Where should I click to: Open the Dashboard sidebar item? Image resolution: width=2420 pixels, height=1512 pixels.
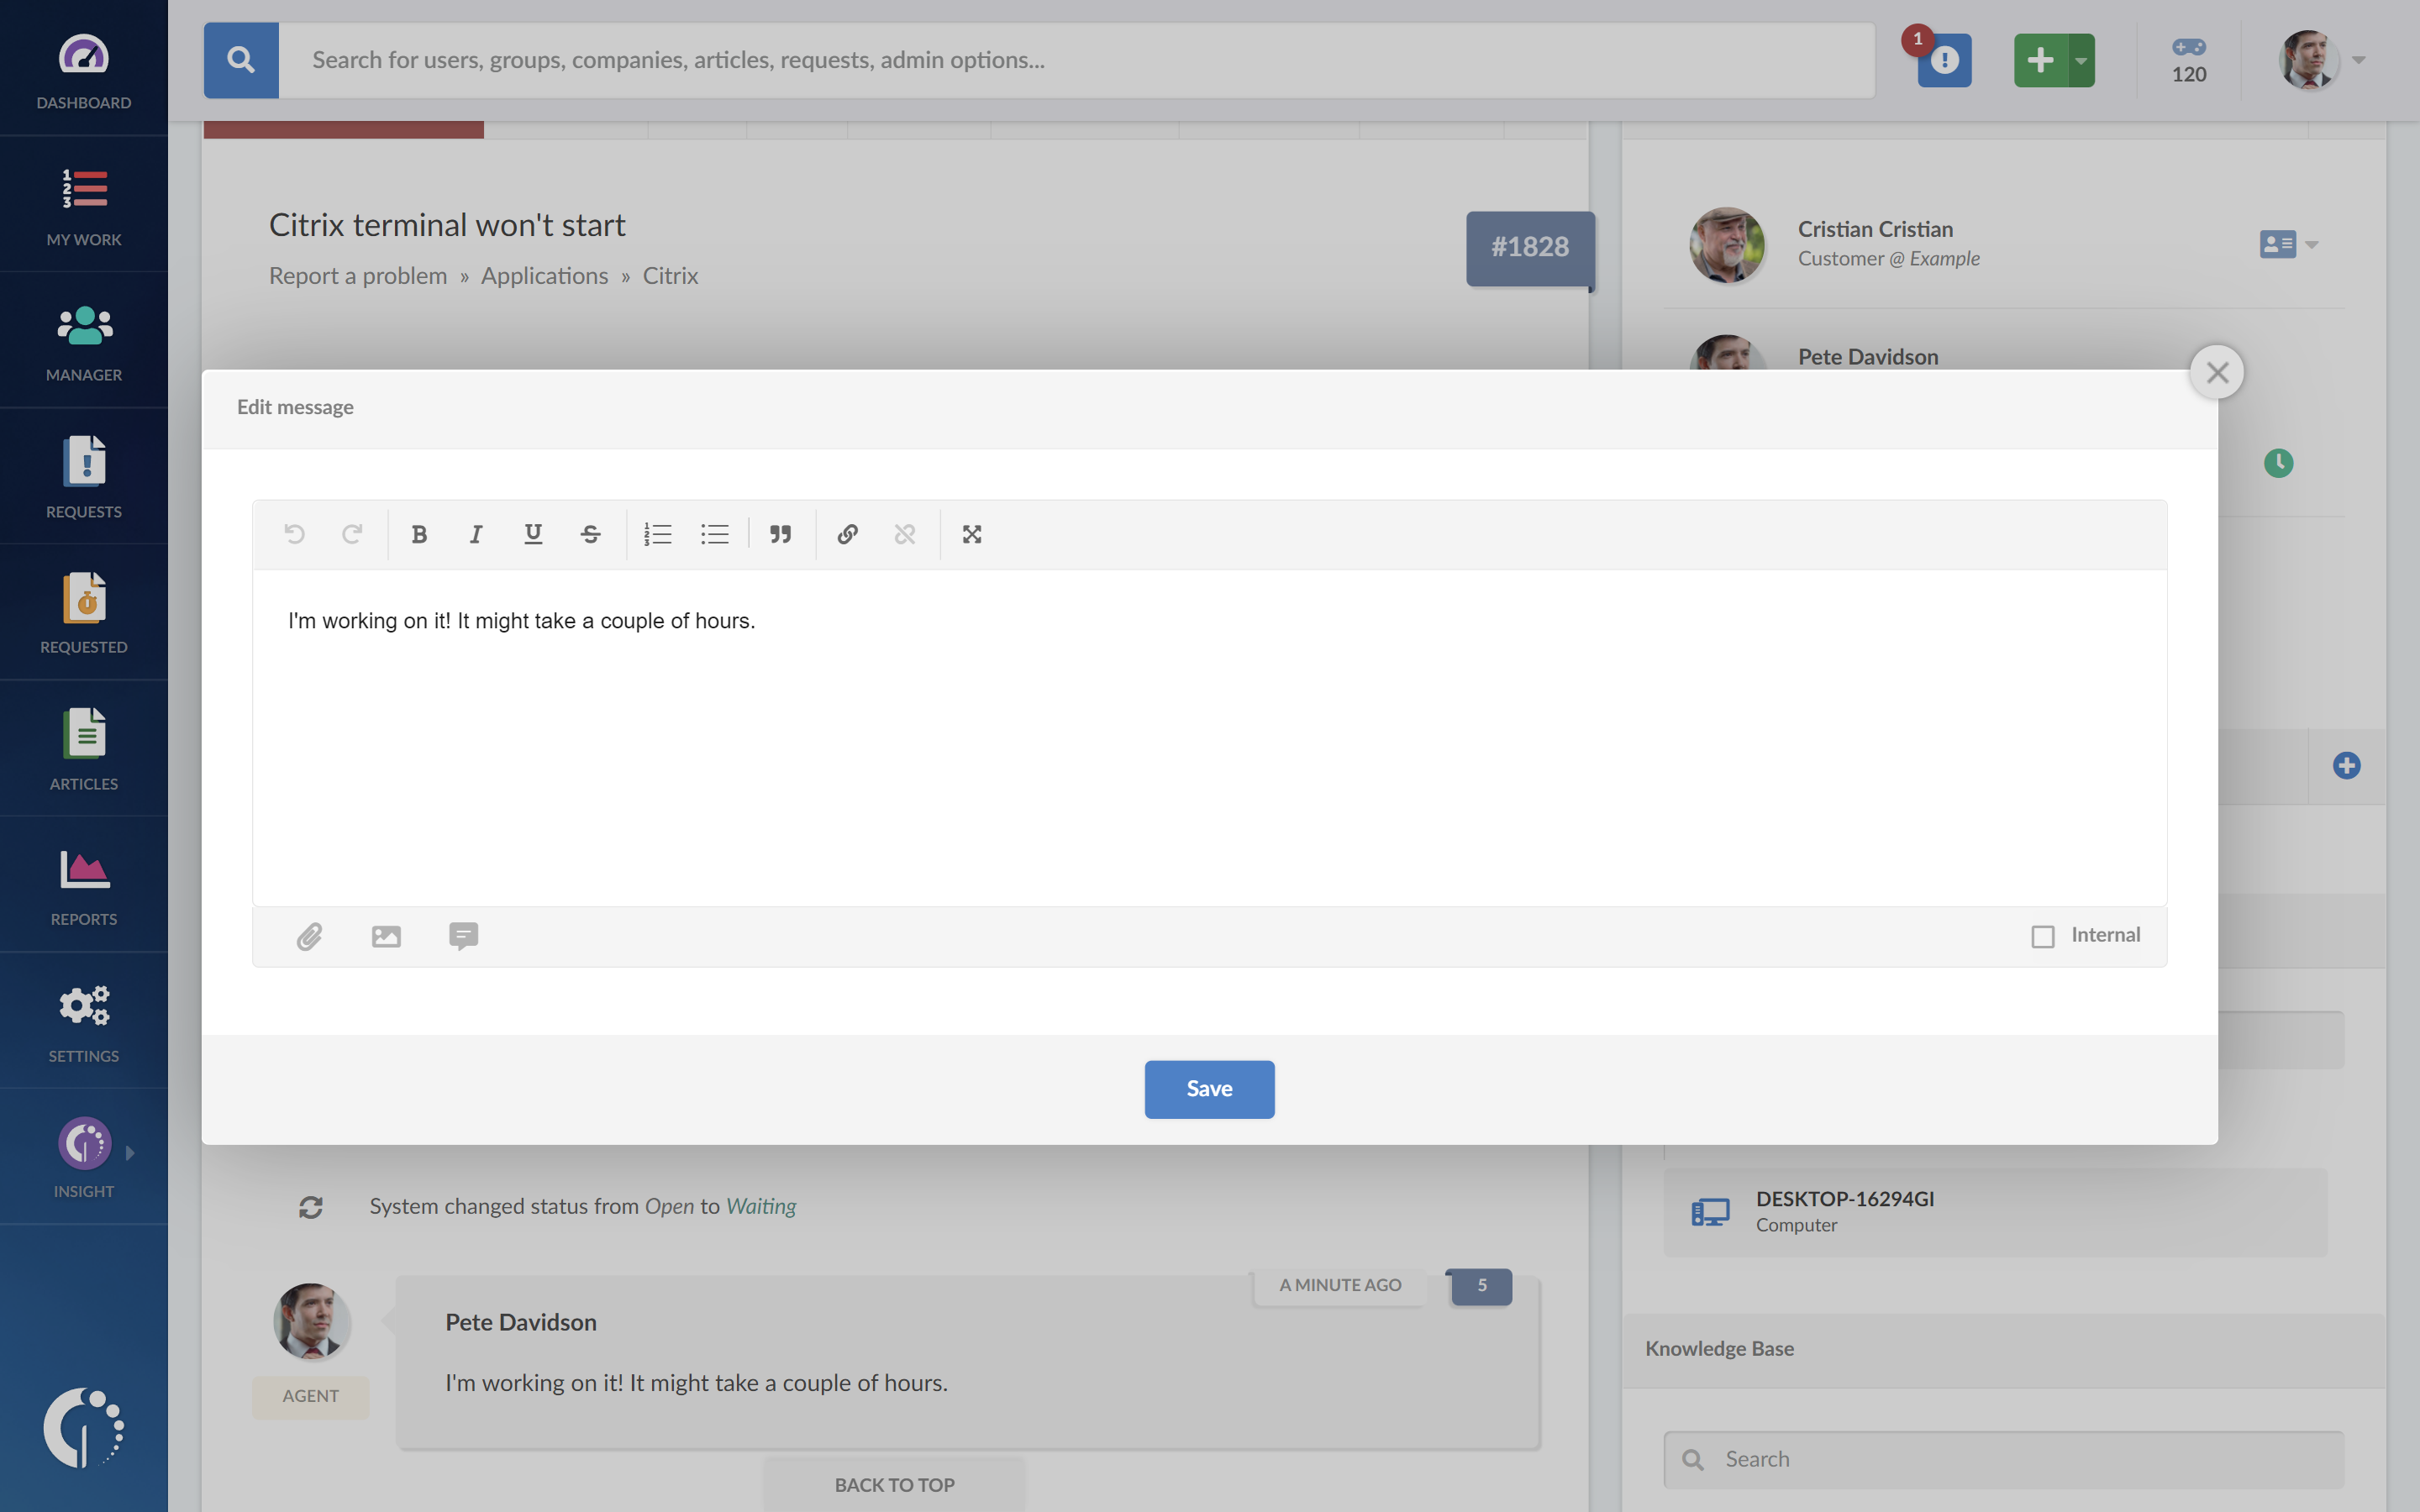84,68
